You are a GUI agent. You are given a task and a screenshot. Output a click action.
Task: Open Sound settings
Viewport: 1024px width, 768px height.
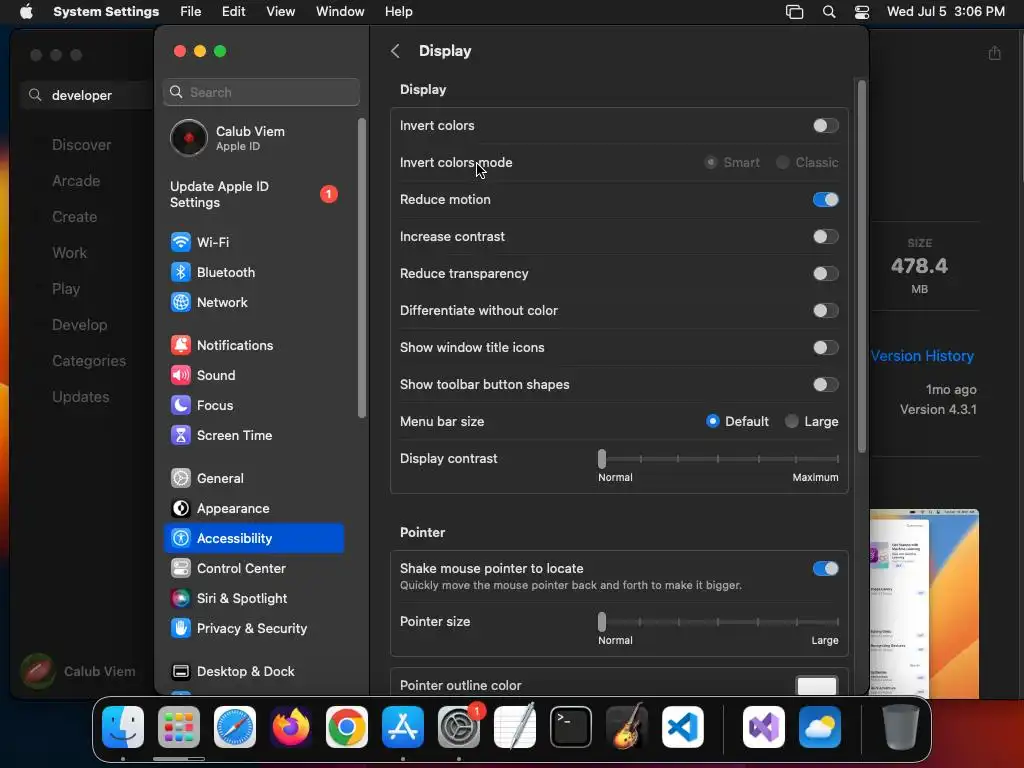coord(253,376)
